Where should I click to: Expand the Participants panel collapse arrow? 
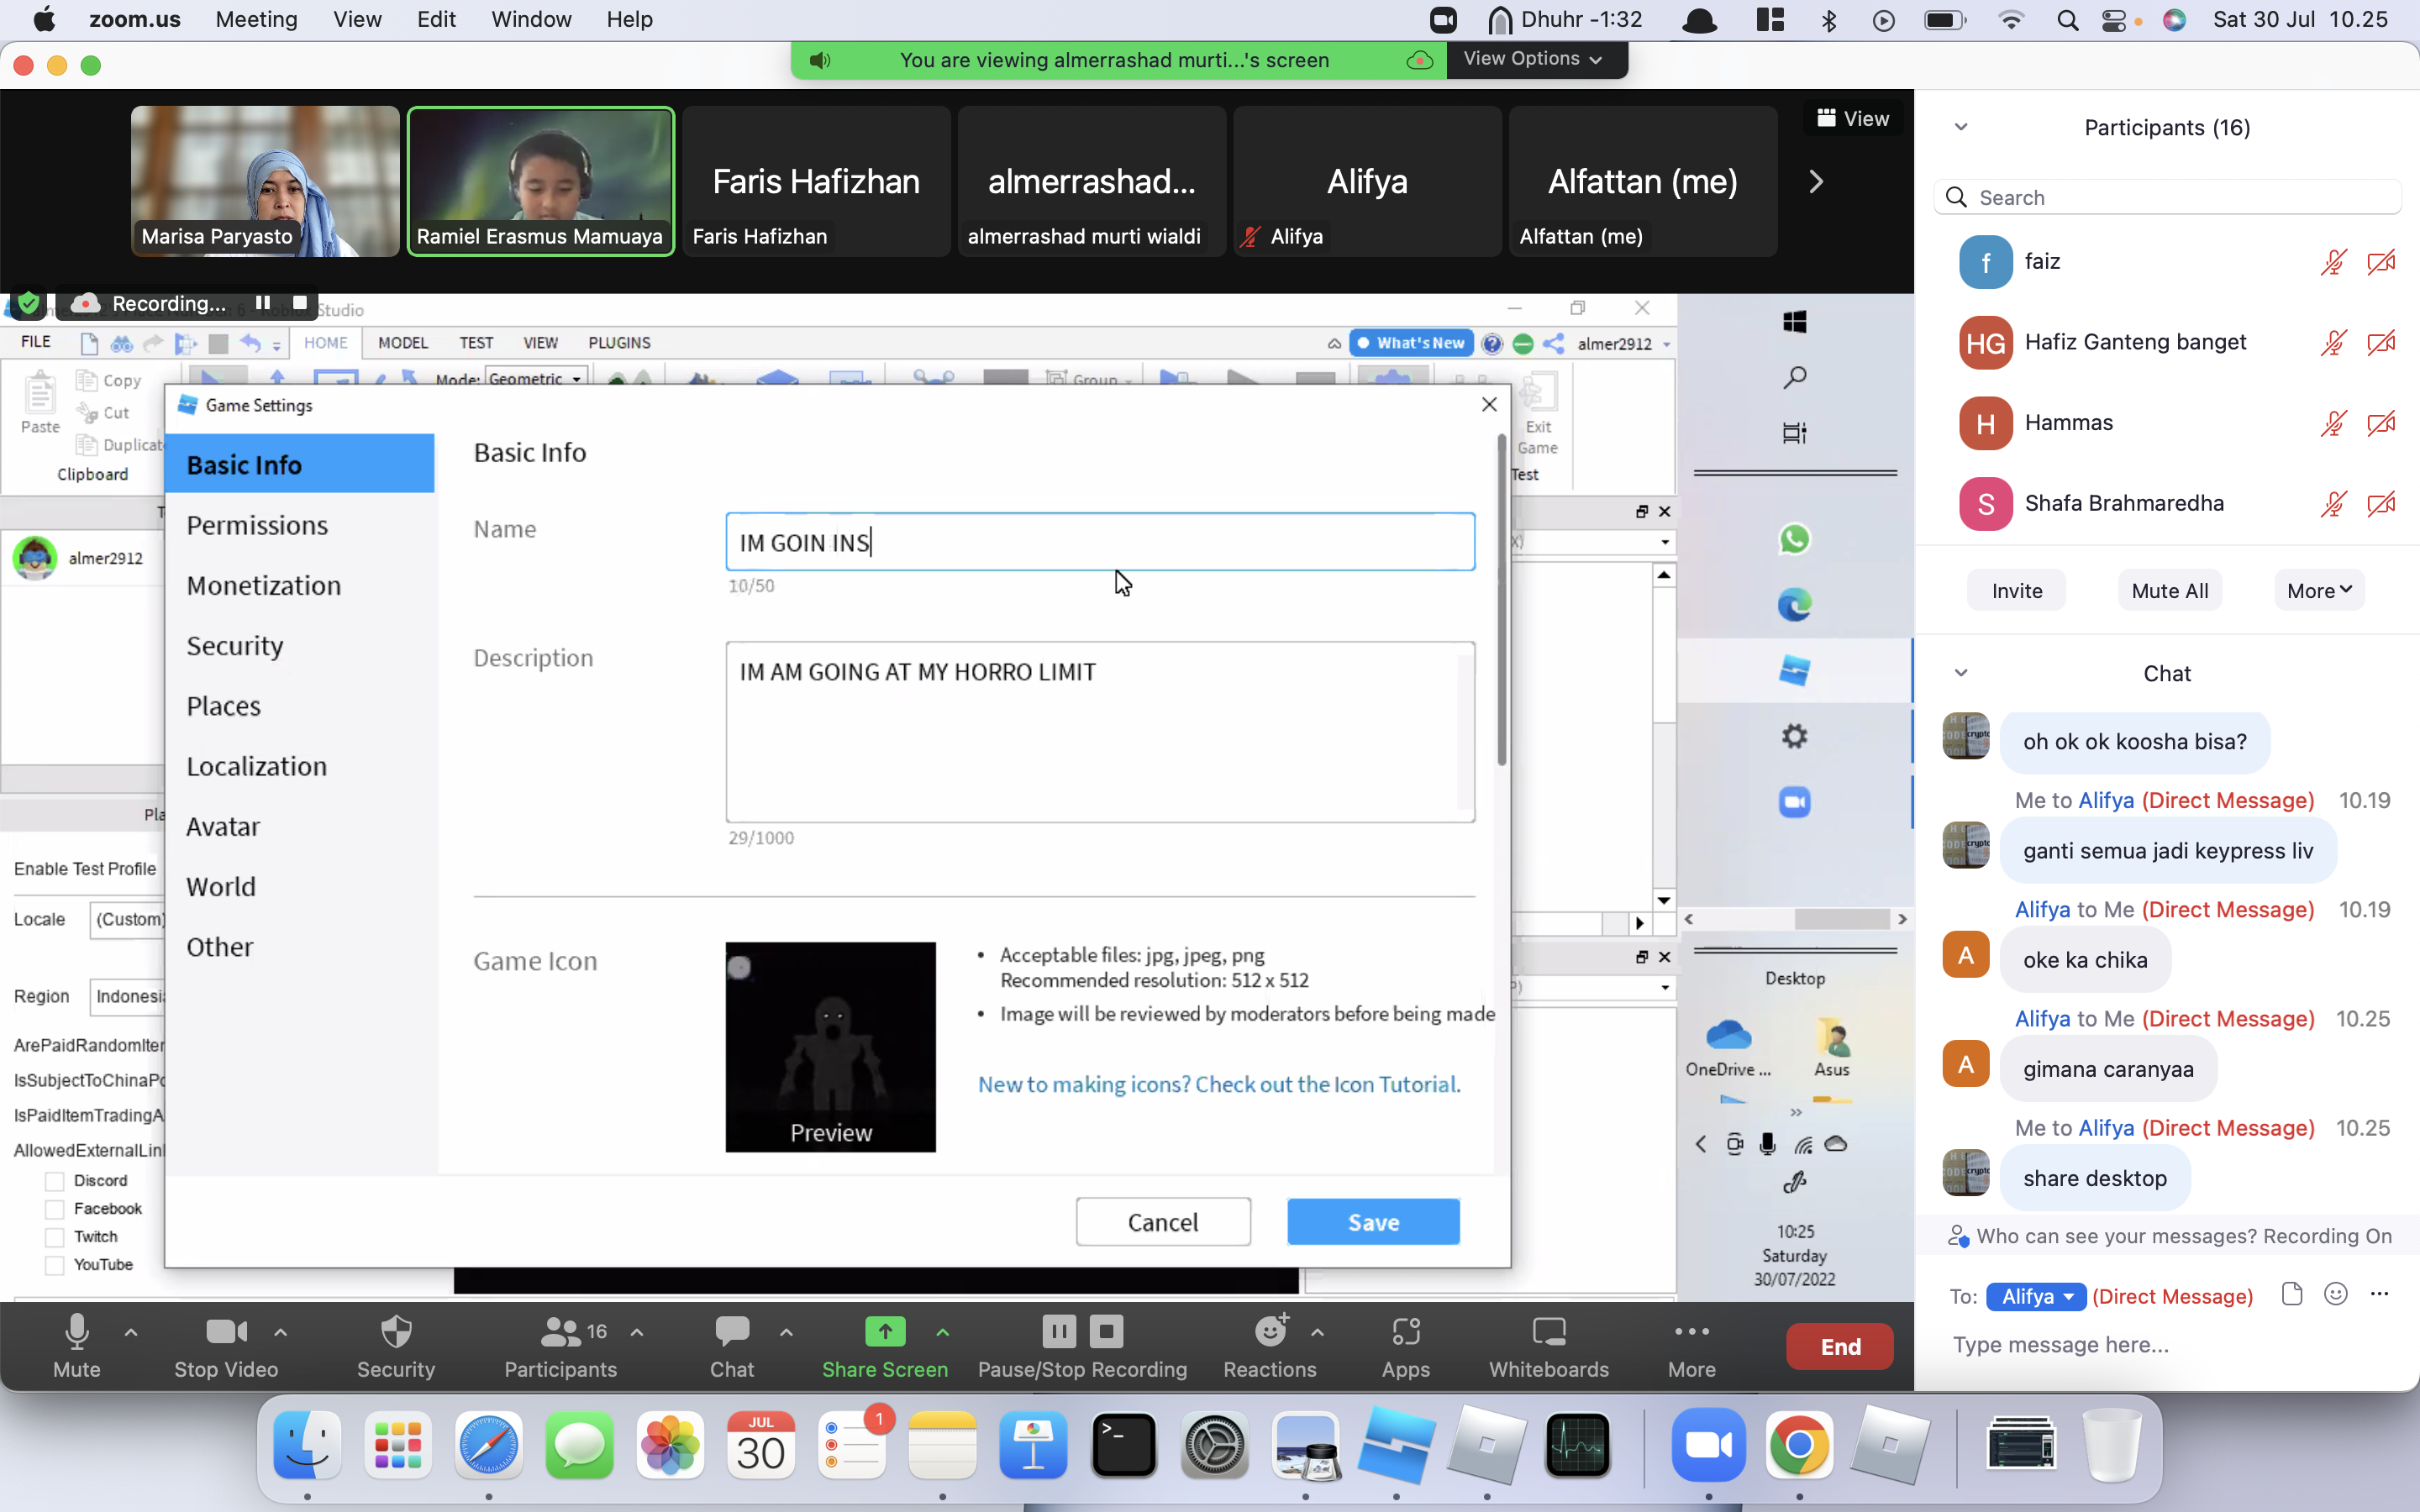[1960, 125]
